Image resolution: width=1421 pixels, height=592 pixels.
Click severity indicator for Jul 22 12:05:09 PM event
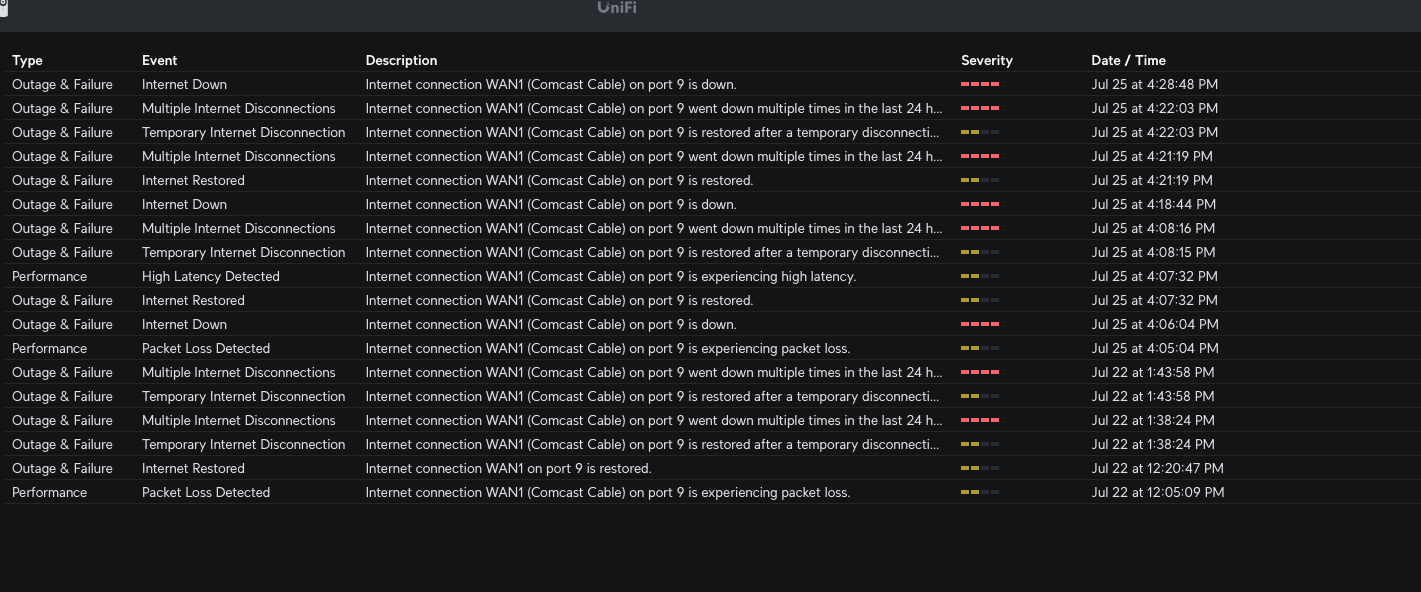click(x=980, y=492)
